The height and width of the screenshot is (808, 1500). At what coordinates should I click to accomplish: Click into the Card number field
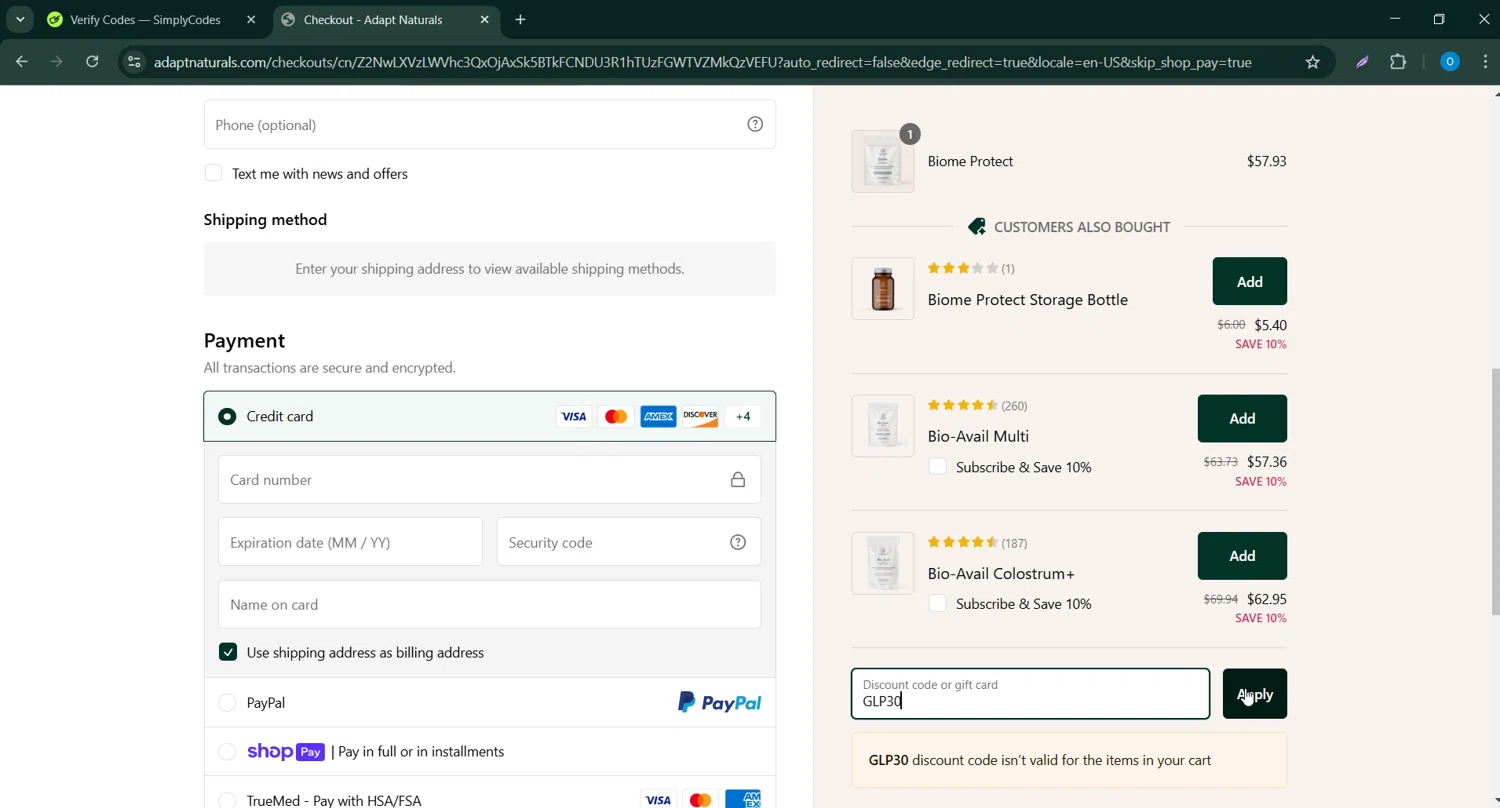click(x=489, y=480)
